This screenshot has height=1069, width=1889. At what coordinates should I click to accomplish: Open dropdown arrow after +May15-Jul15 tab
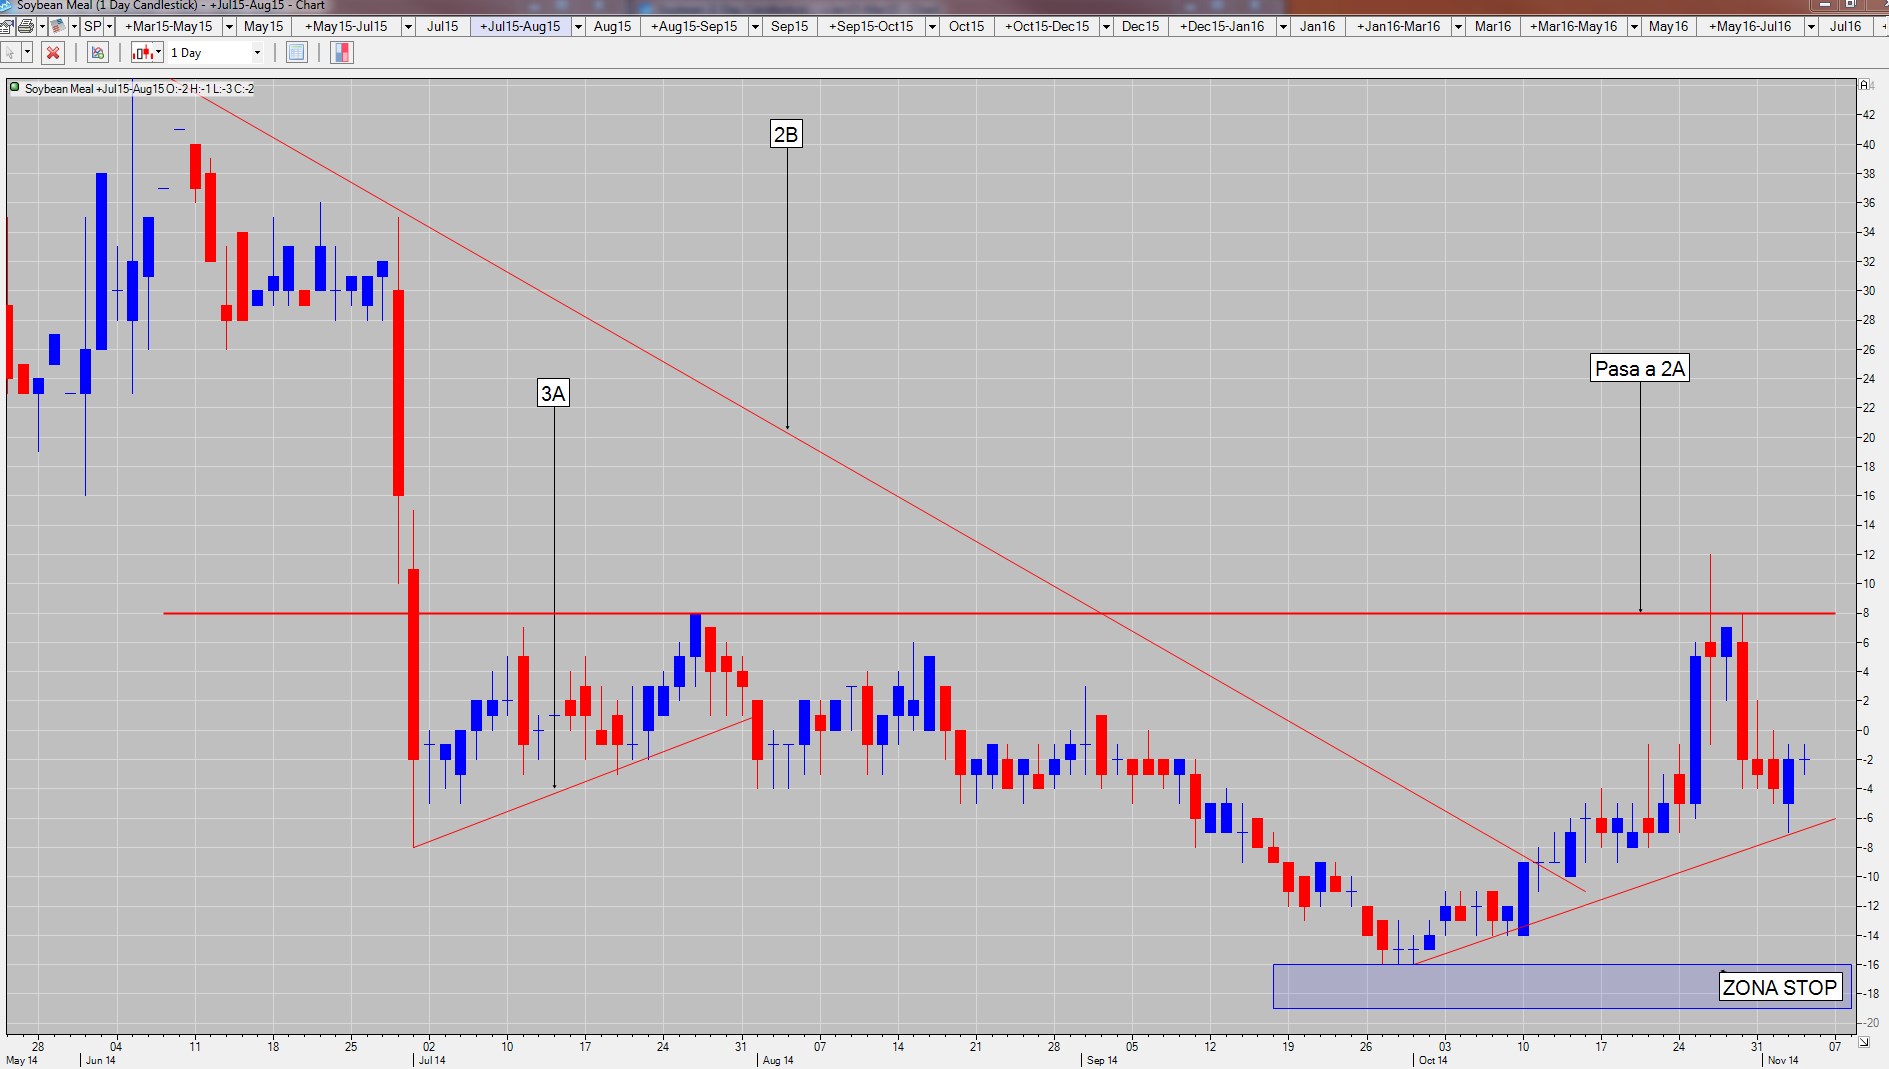coord(408,26)
